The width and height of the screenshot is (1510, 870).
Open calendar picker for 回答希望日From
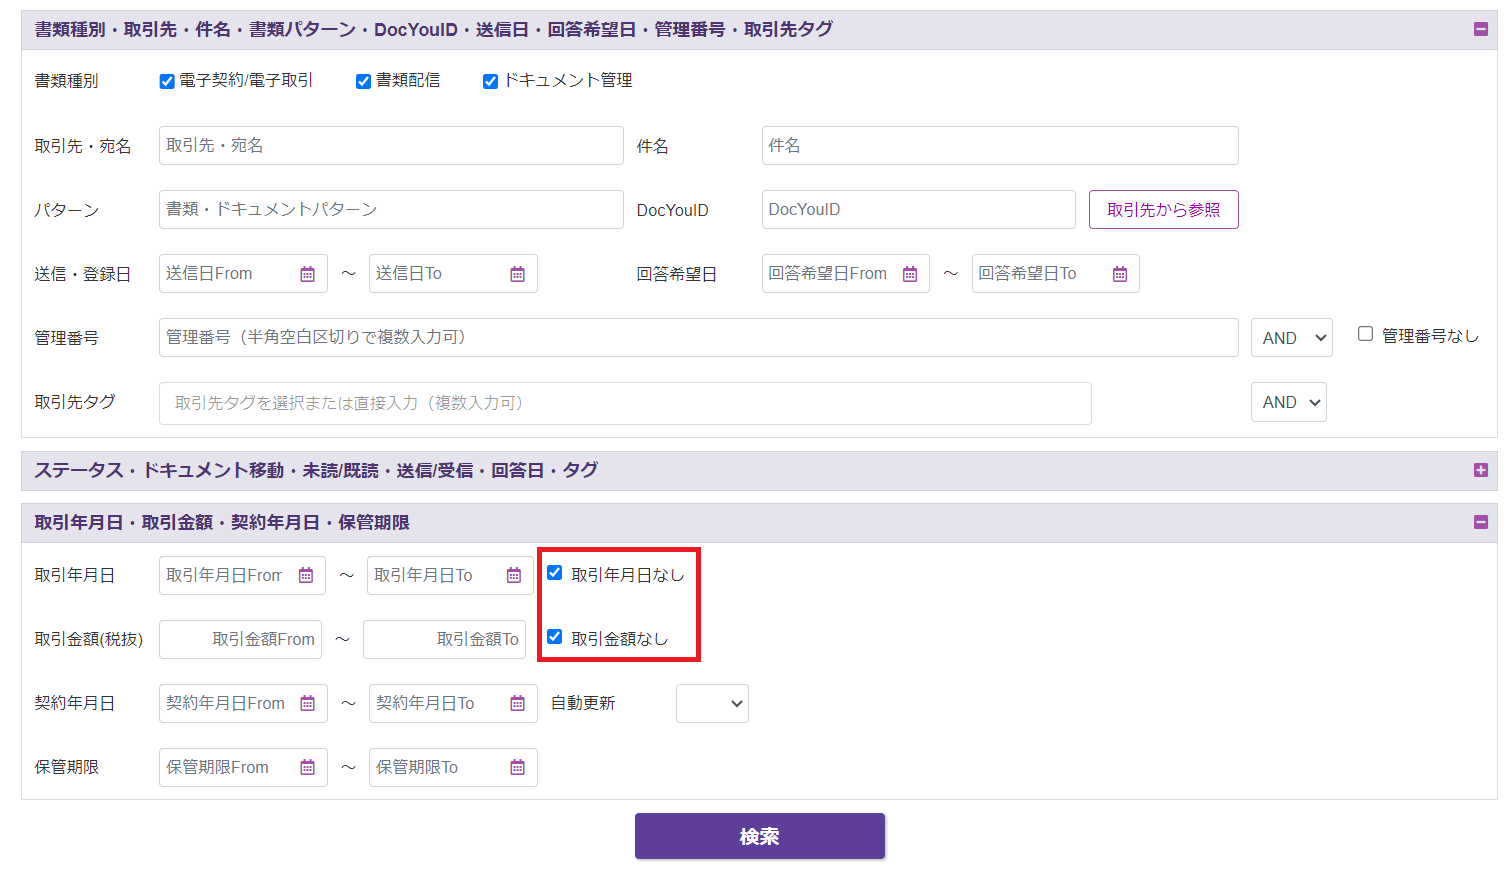[x=910, y=274]
